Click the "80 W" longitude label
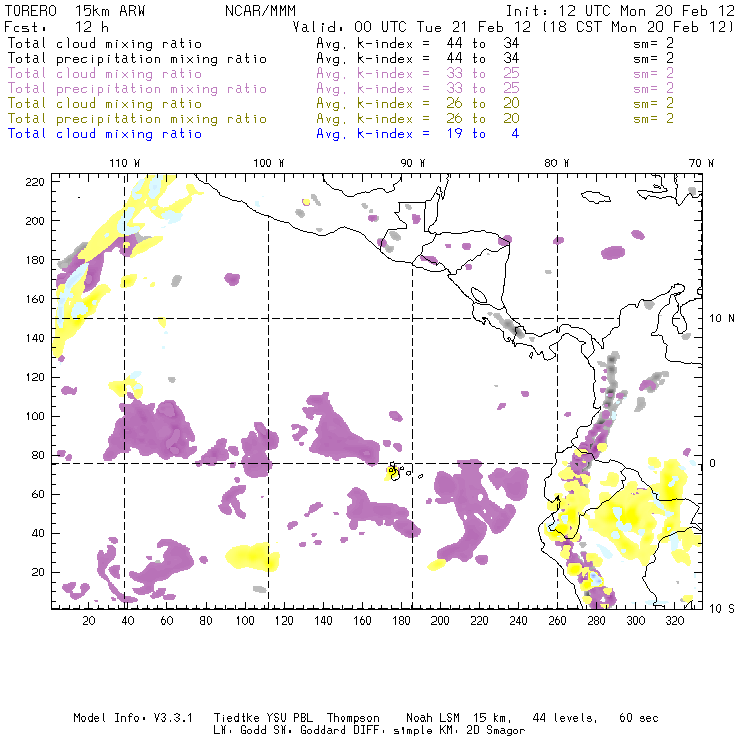 point(557,163)
